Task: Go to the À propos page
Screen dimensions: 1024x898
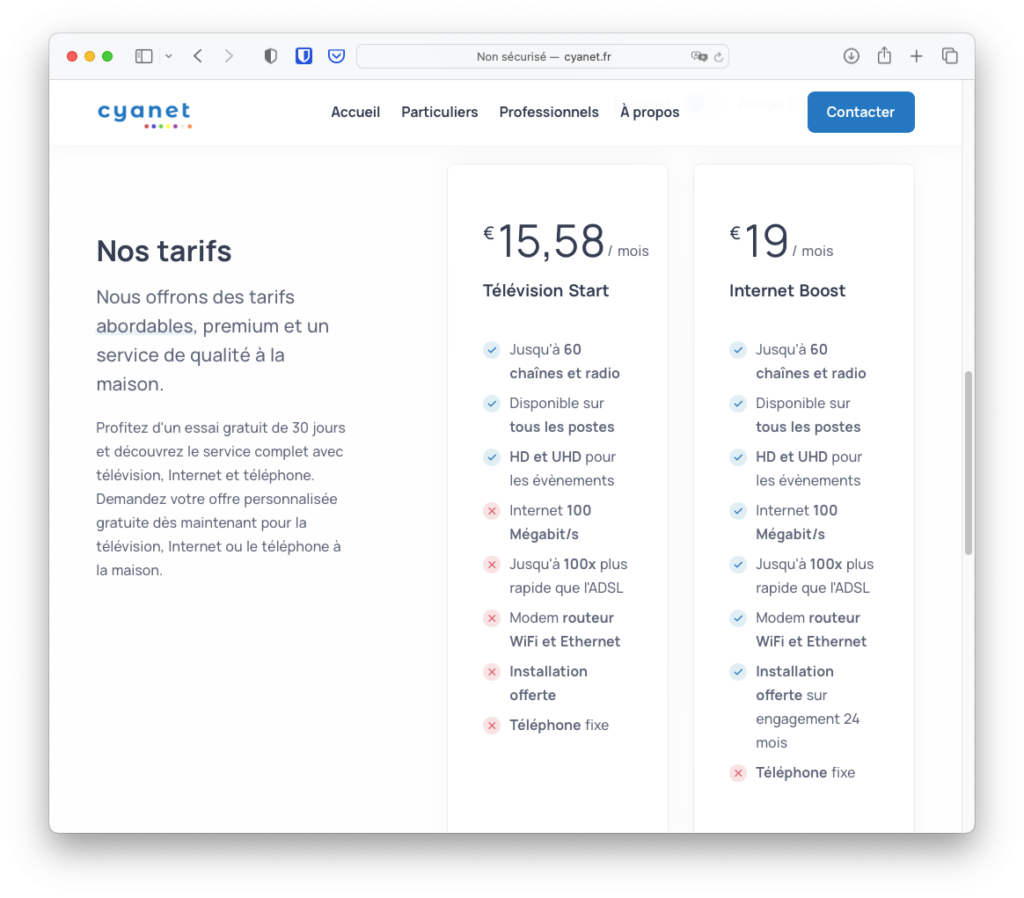Action: 649,112
